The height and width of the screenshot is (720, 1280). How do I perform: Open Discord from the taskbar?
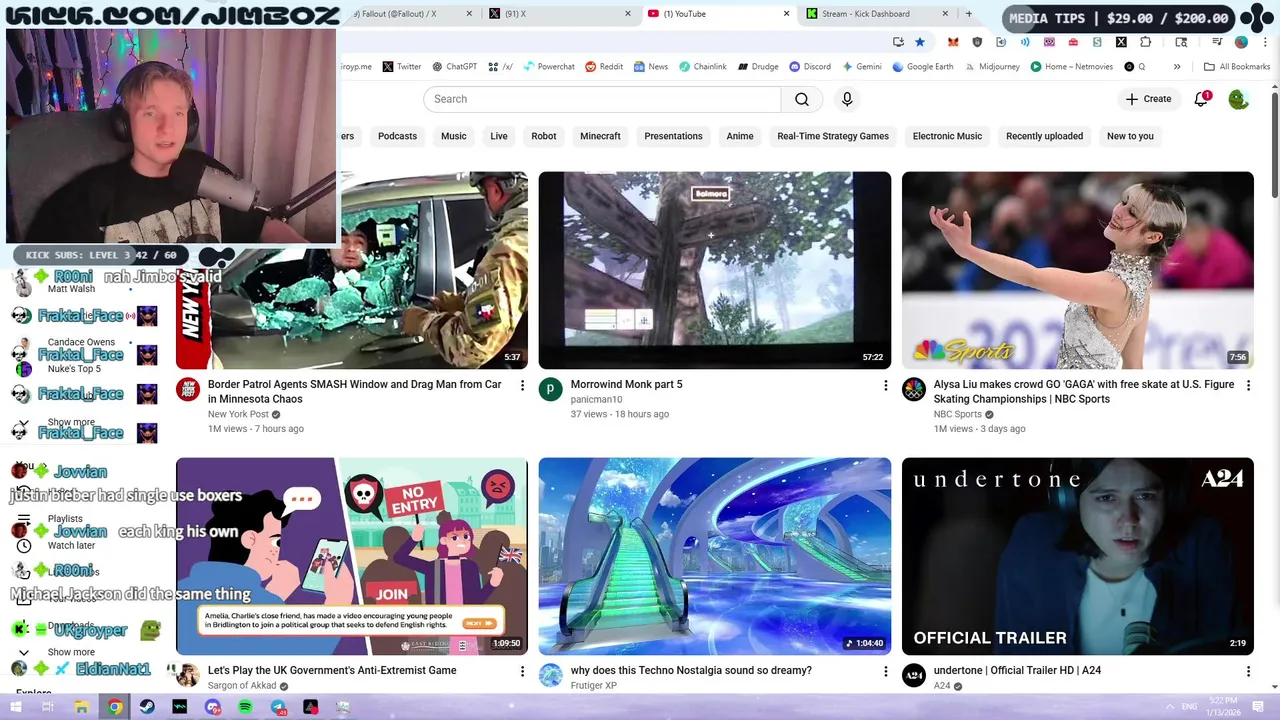[x=212, y=707]
